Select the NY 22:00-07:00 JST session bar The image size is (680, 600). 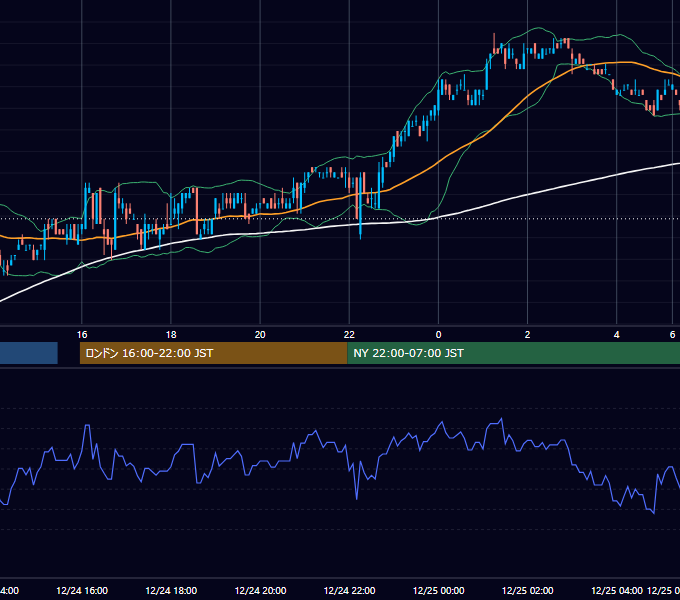[513, 353]
